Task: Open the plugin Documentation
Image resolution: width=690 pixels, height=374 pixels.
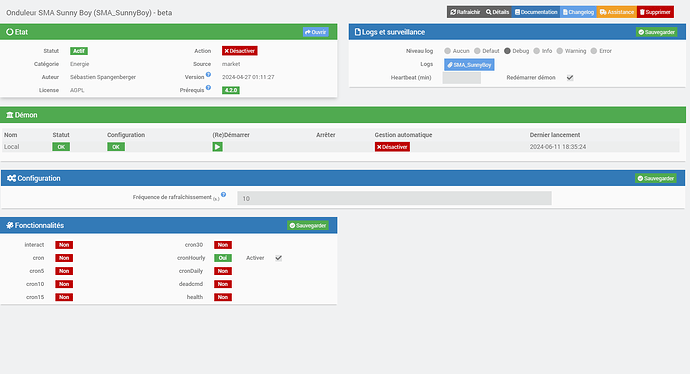Action: 536,12
